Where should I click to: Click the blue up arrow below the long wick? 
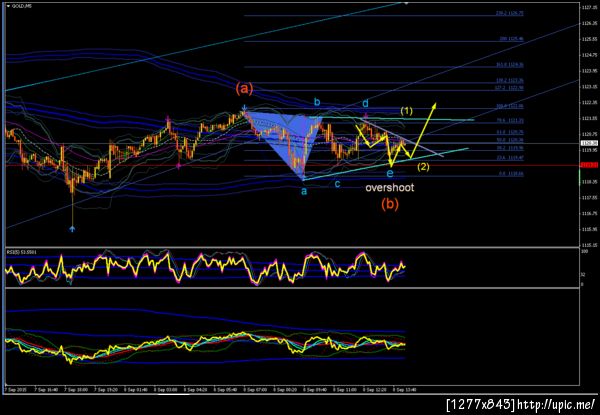click(x=72, y=229)
